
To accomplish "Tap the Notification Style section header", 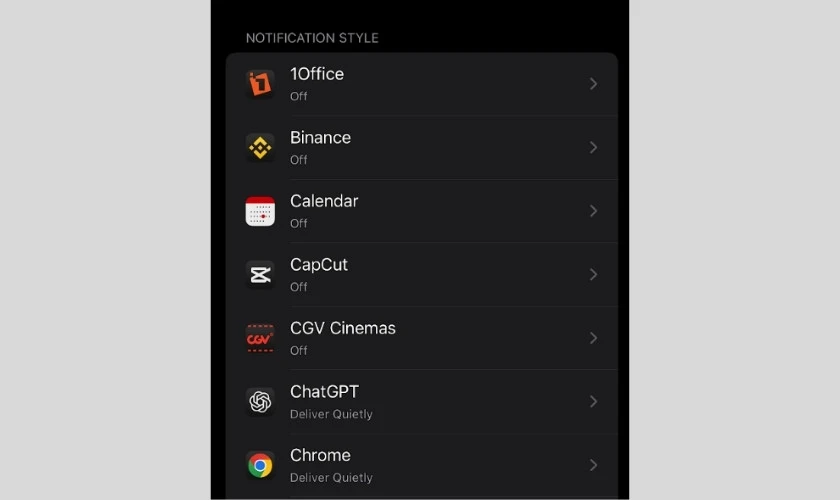I will click(312, 38).
